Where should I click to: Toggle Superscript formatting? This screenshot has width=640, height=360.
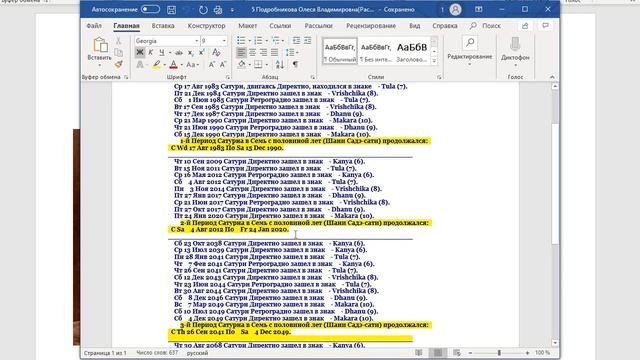click(202, 52)
